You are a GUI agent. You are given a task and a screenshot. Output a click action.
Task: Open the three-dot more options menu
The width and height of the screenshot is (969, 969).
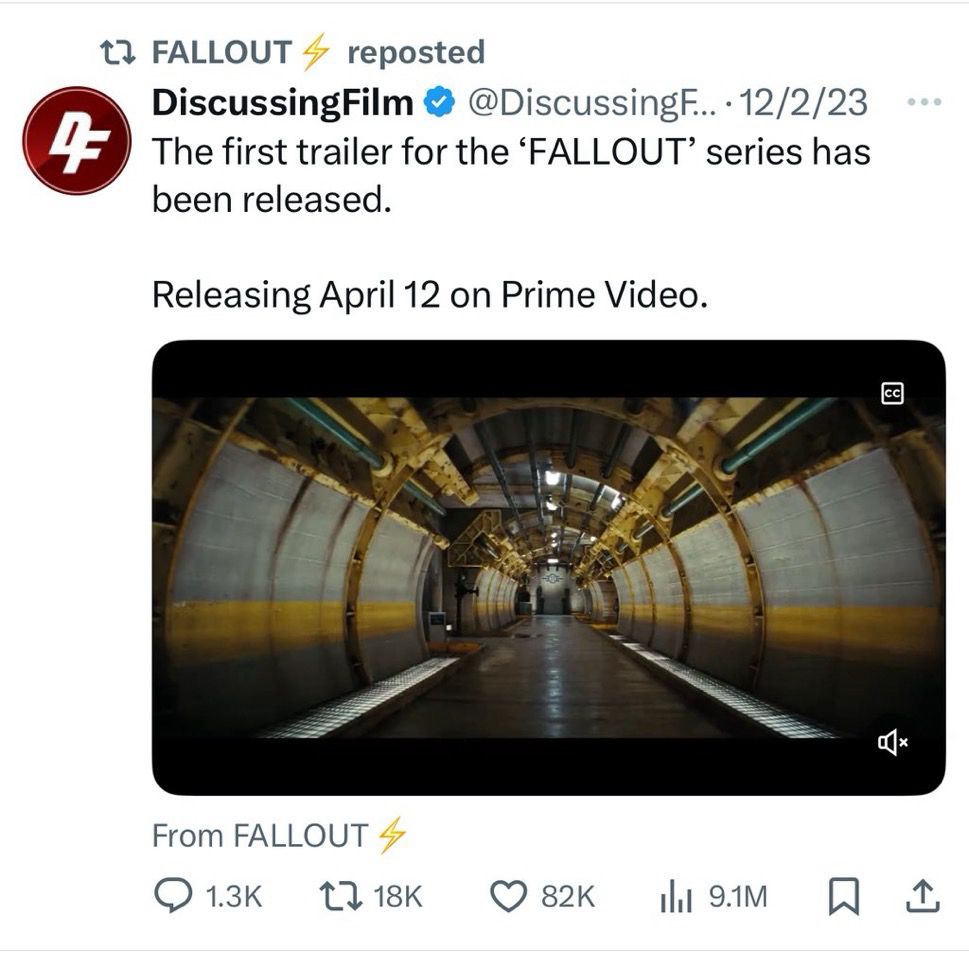coord(922,103)
